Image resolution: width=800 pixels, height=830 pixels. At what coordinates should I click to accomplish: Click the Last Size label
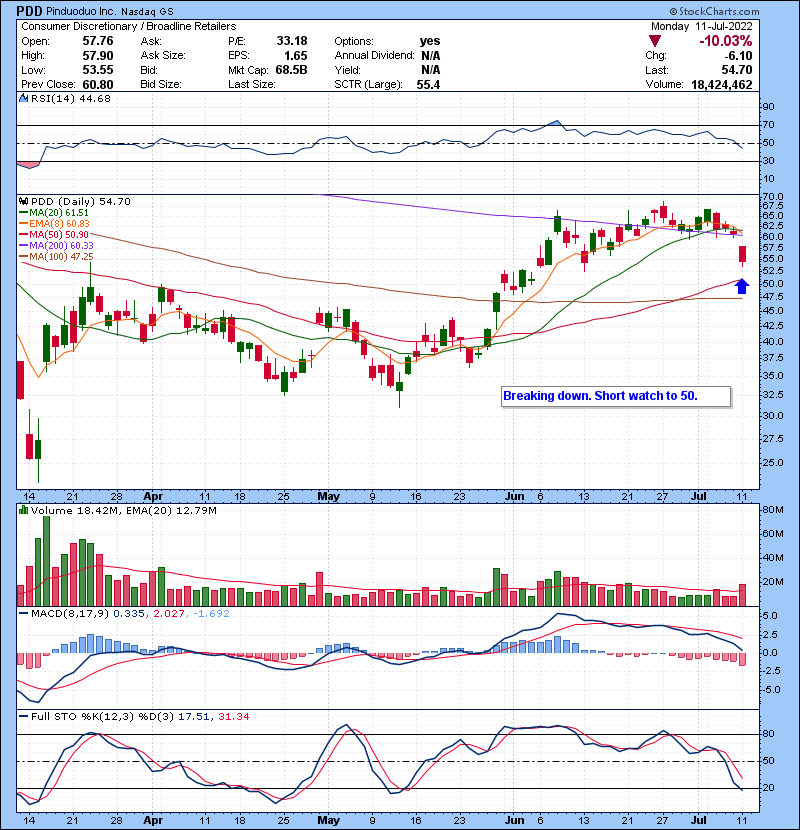[x=252, y=85]
